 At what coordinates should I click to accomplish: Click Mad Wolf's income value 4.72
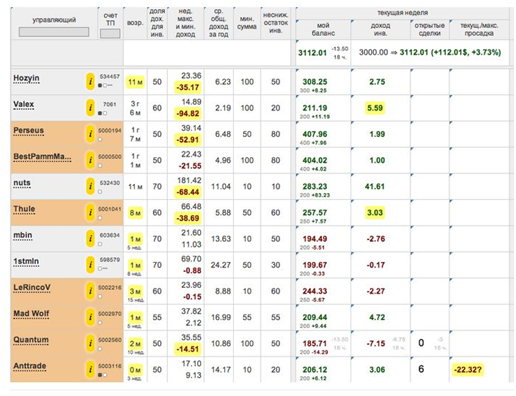click(x=377, y=317)
